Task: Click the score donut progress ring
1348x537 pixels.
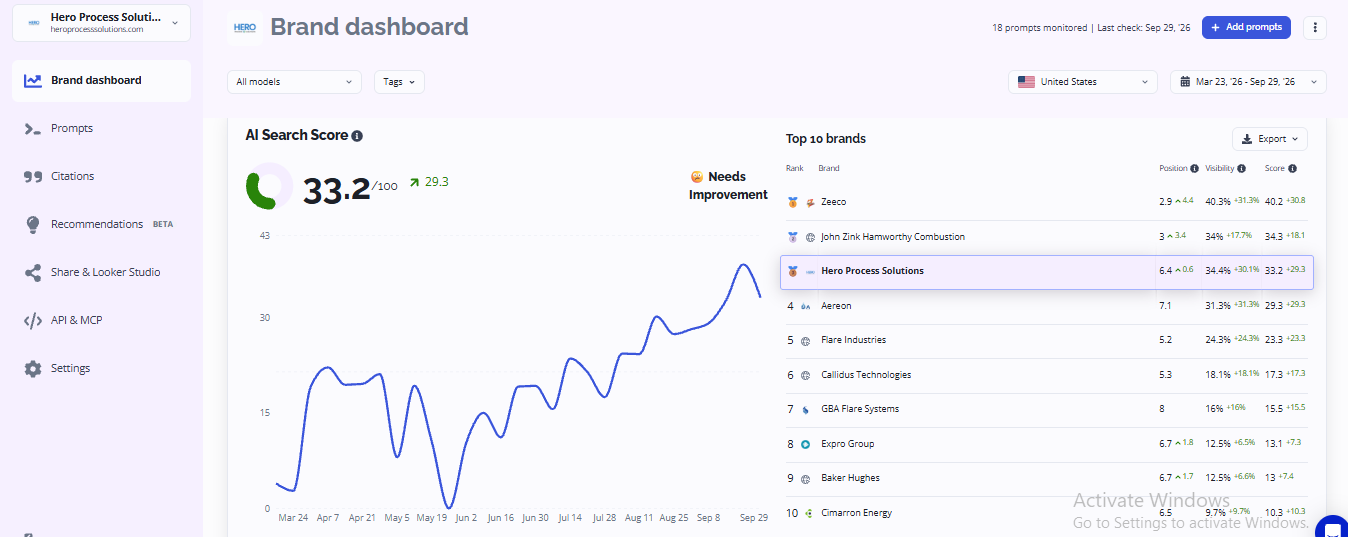Action: click(x=269, y=187)
